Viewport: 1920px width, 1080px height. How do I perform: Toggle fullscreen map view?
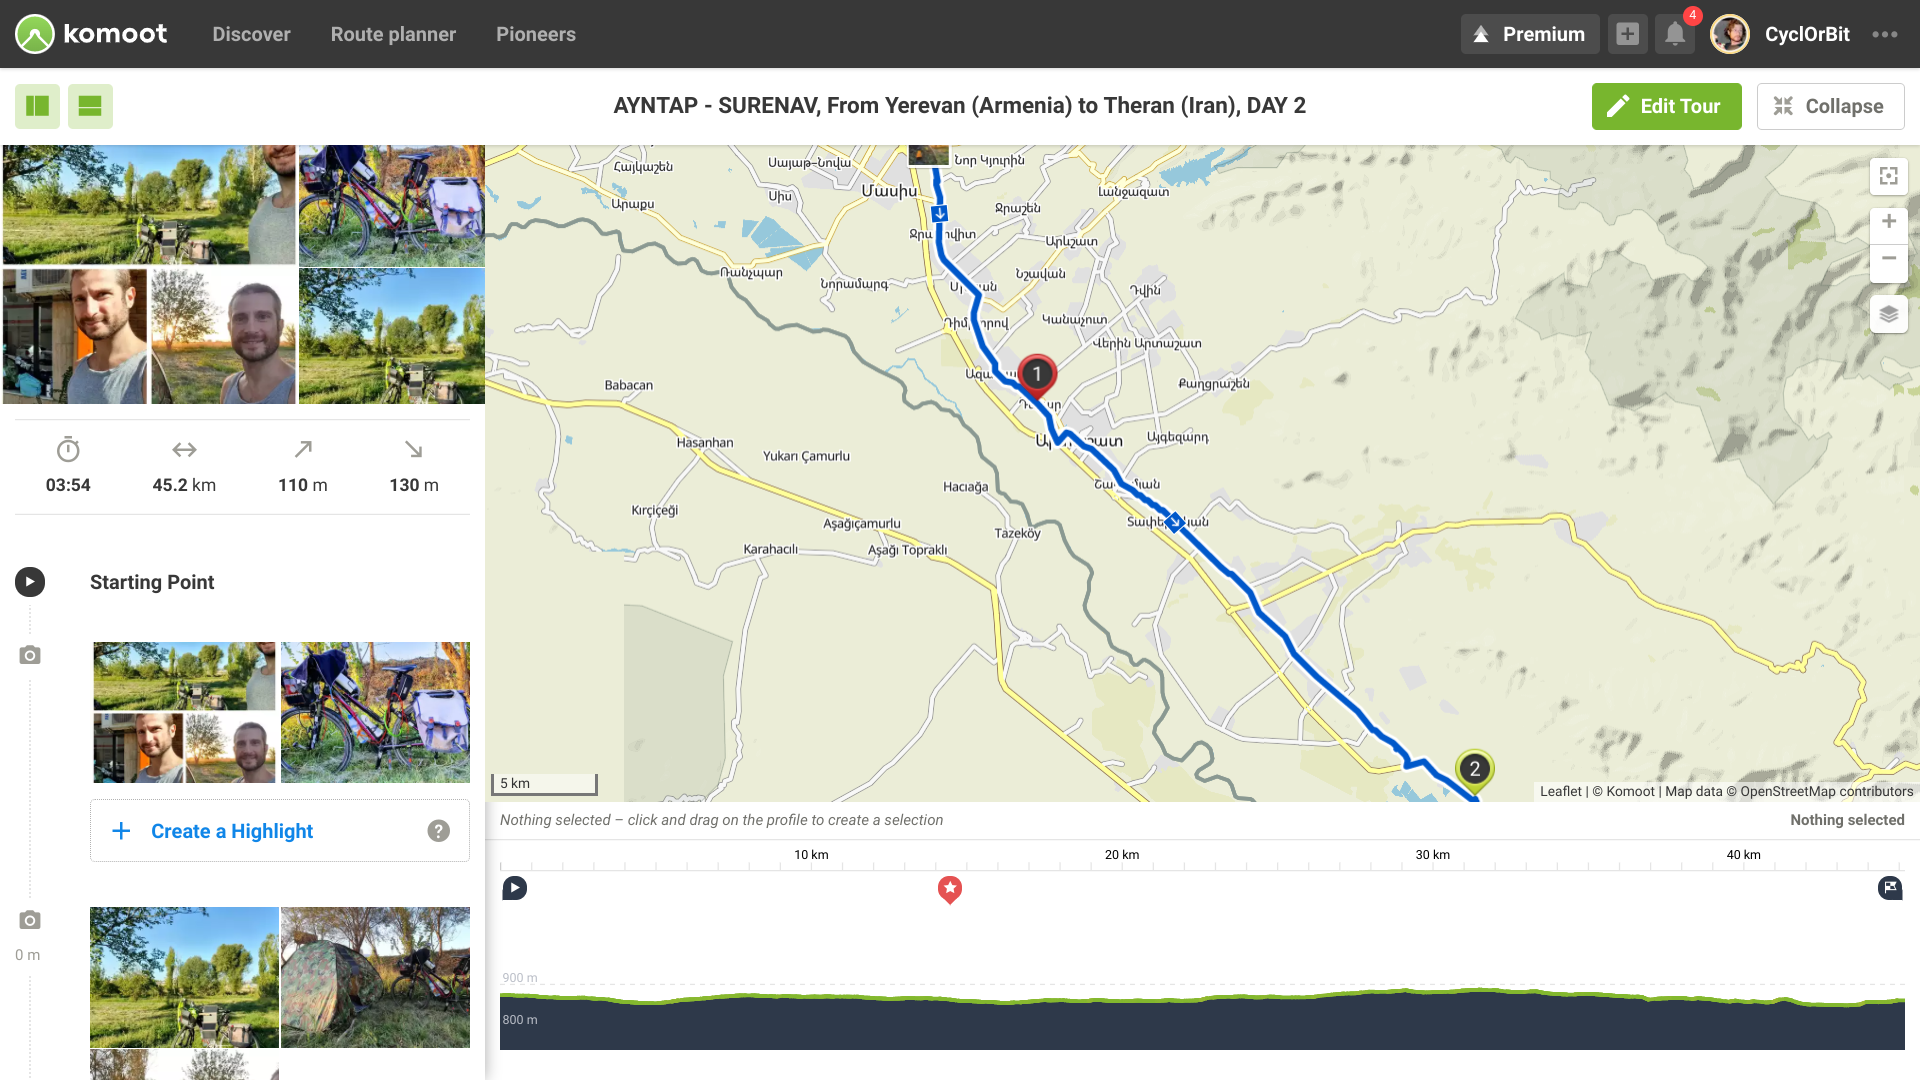pos(1888,176)
